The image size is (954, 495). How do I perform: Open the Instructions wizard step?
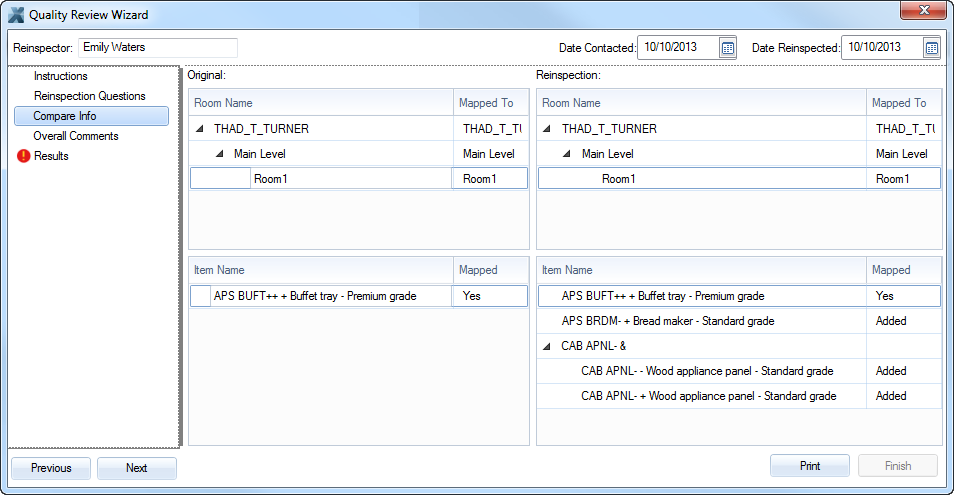point(60,76)
